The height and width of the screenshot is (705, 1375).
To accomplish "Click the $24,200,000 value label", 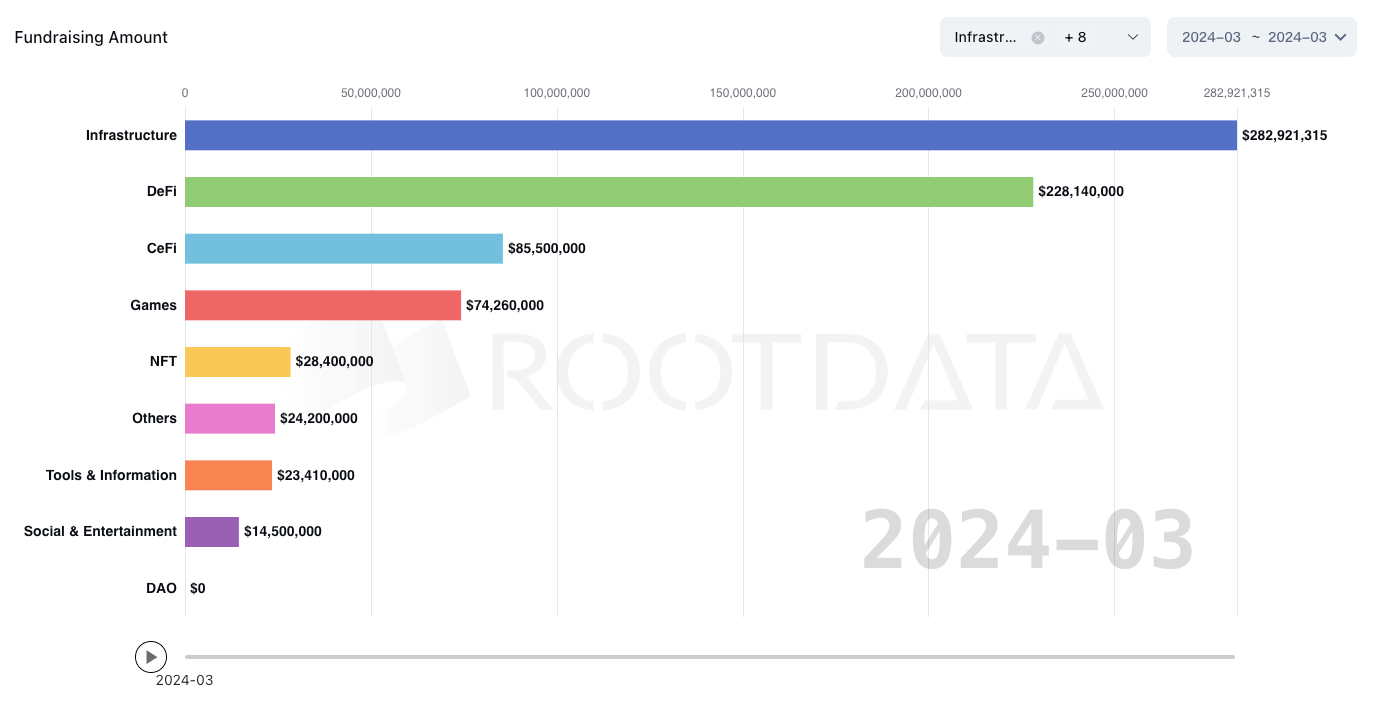I will pyautogui.click(x=318, y=418).
